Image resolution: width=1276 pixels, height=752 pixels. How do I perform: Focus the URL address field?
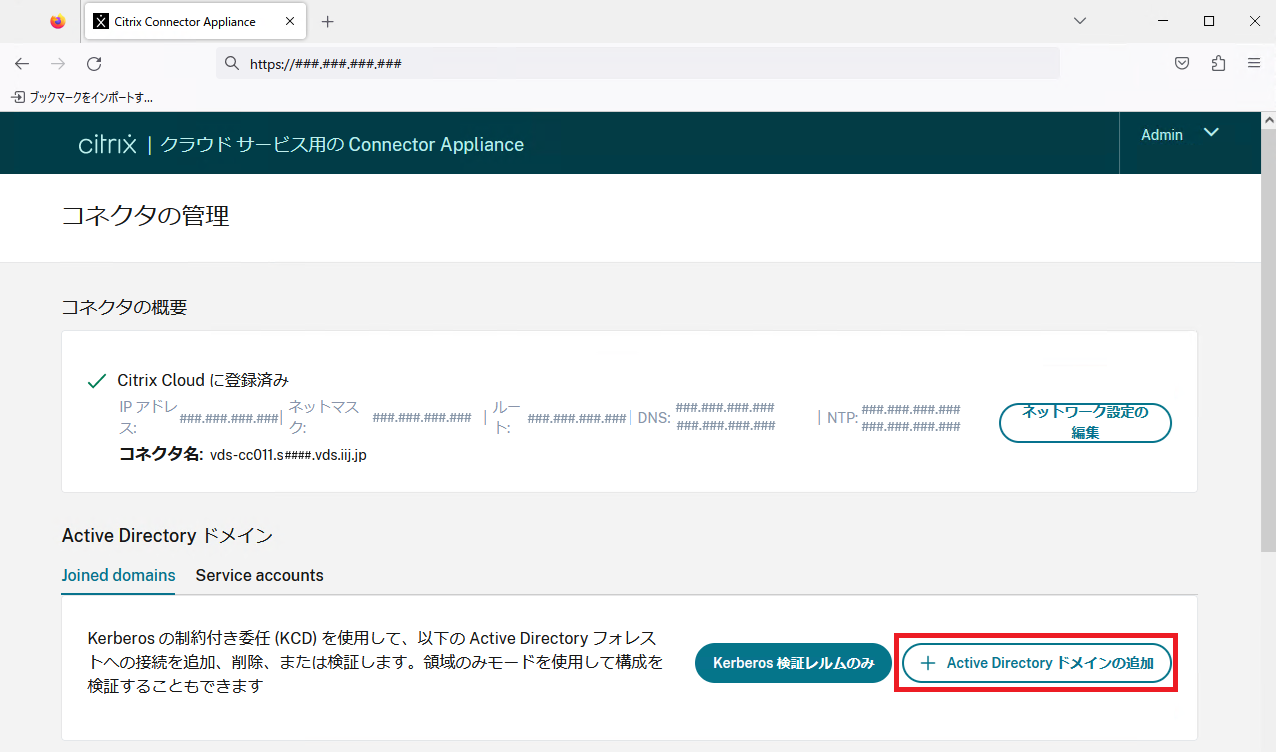tap(638, 63)
